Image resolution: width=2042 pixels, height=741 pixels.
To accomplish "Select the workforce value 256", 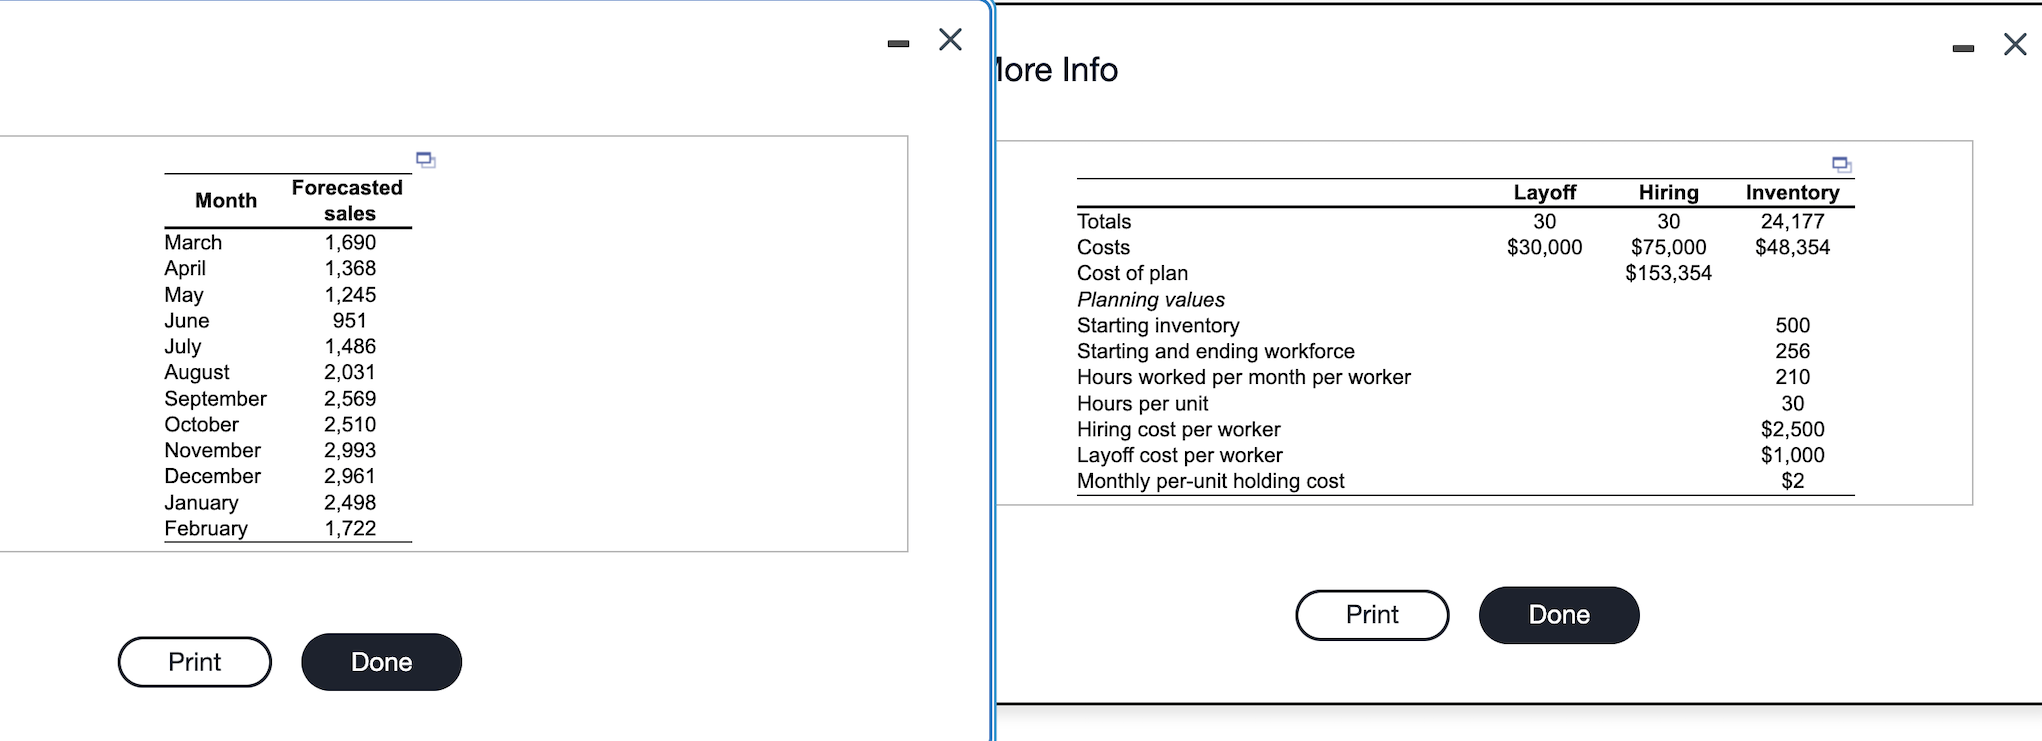I will 1793,351.
